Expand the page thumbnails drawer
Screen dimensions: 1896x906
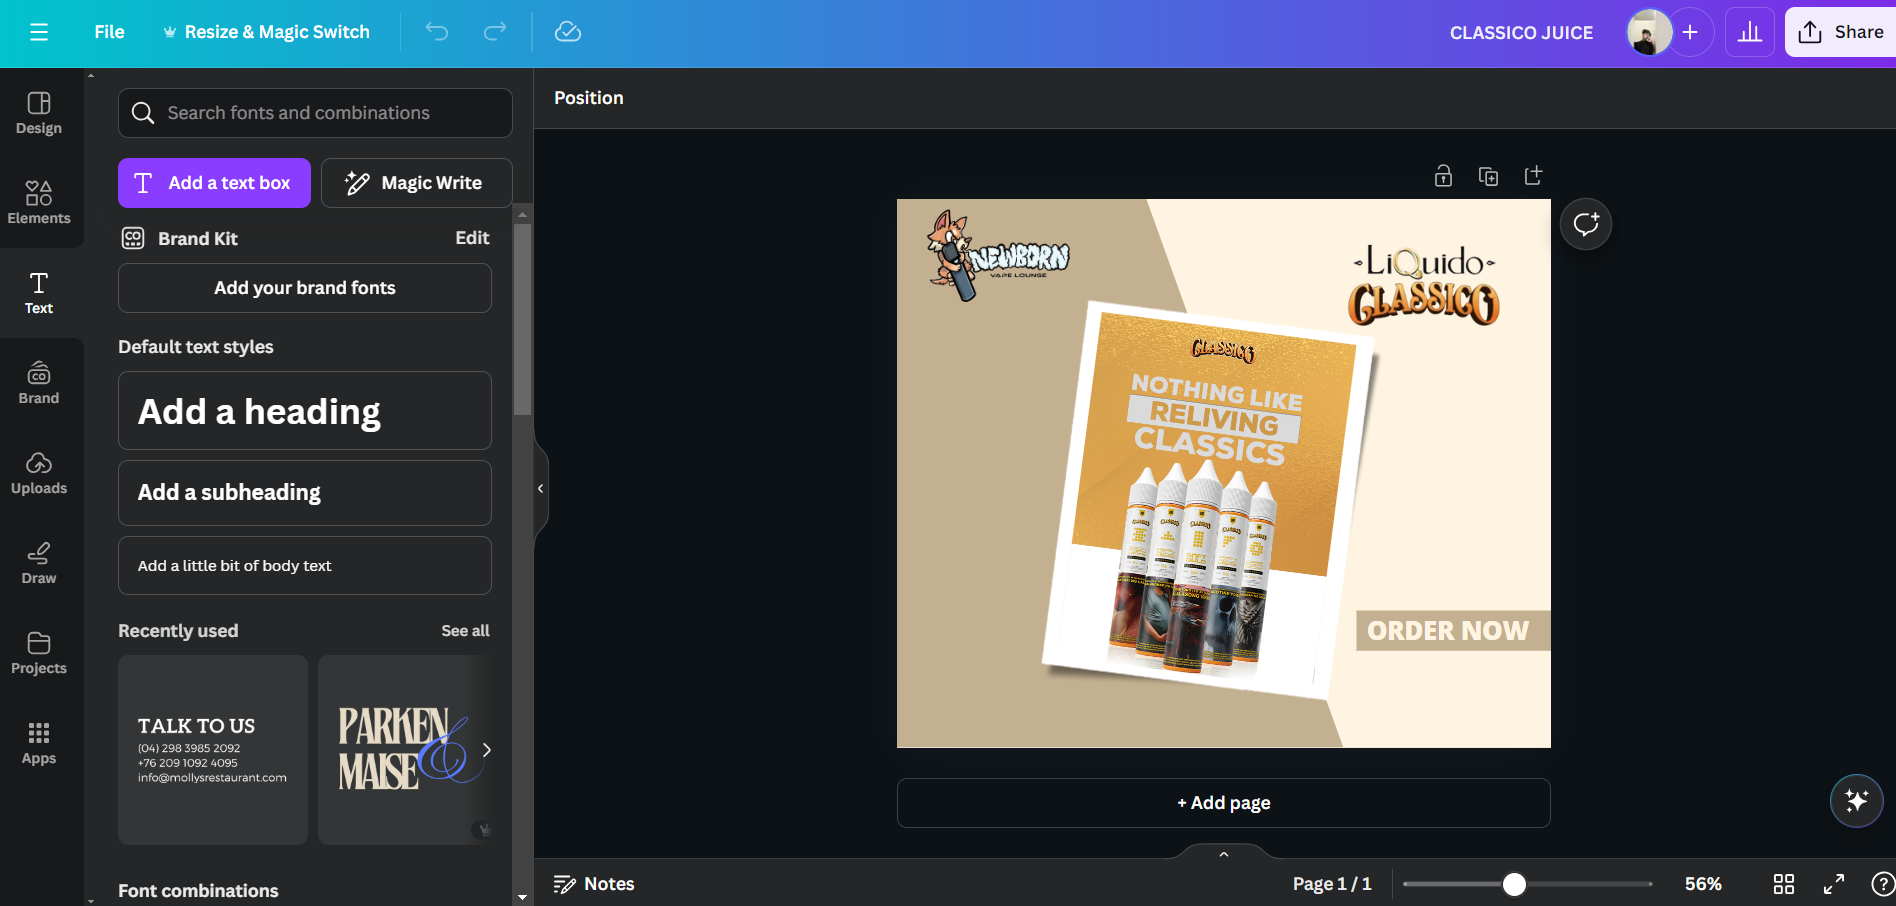pos(1224,854)
